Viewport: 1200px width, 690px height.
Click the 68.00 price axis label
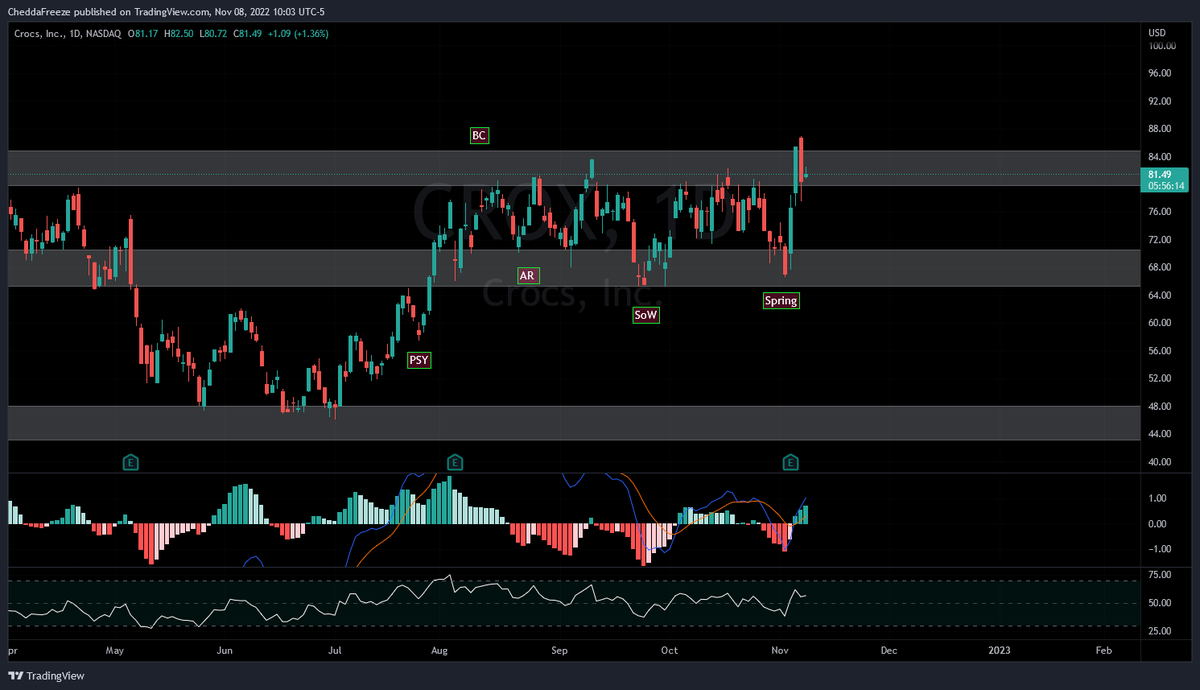[1160, 268]
